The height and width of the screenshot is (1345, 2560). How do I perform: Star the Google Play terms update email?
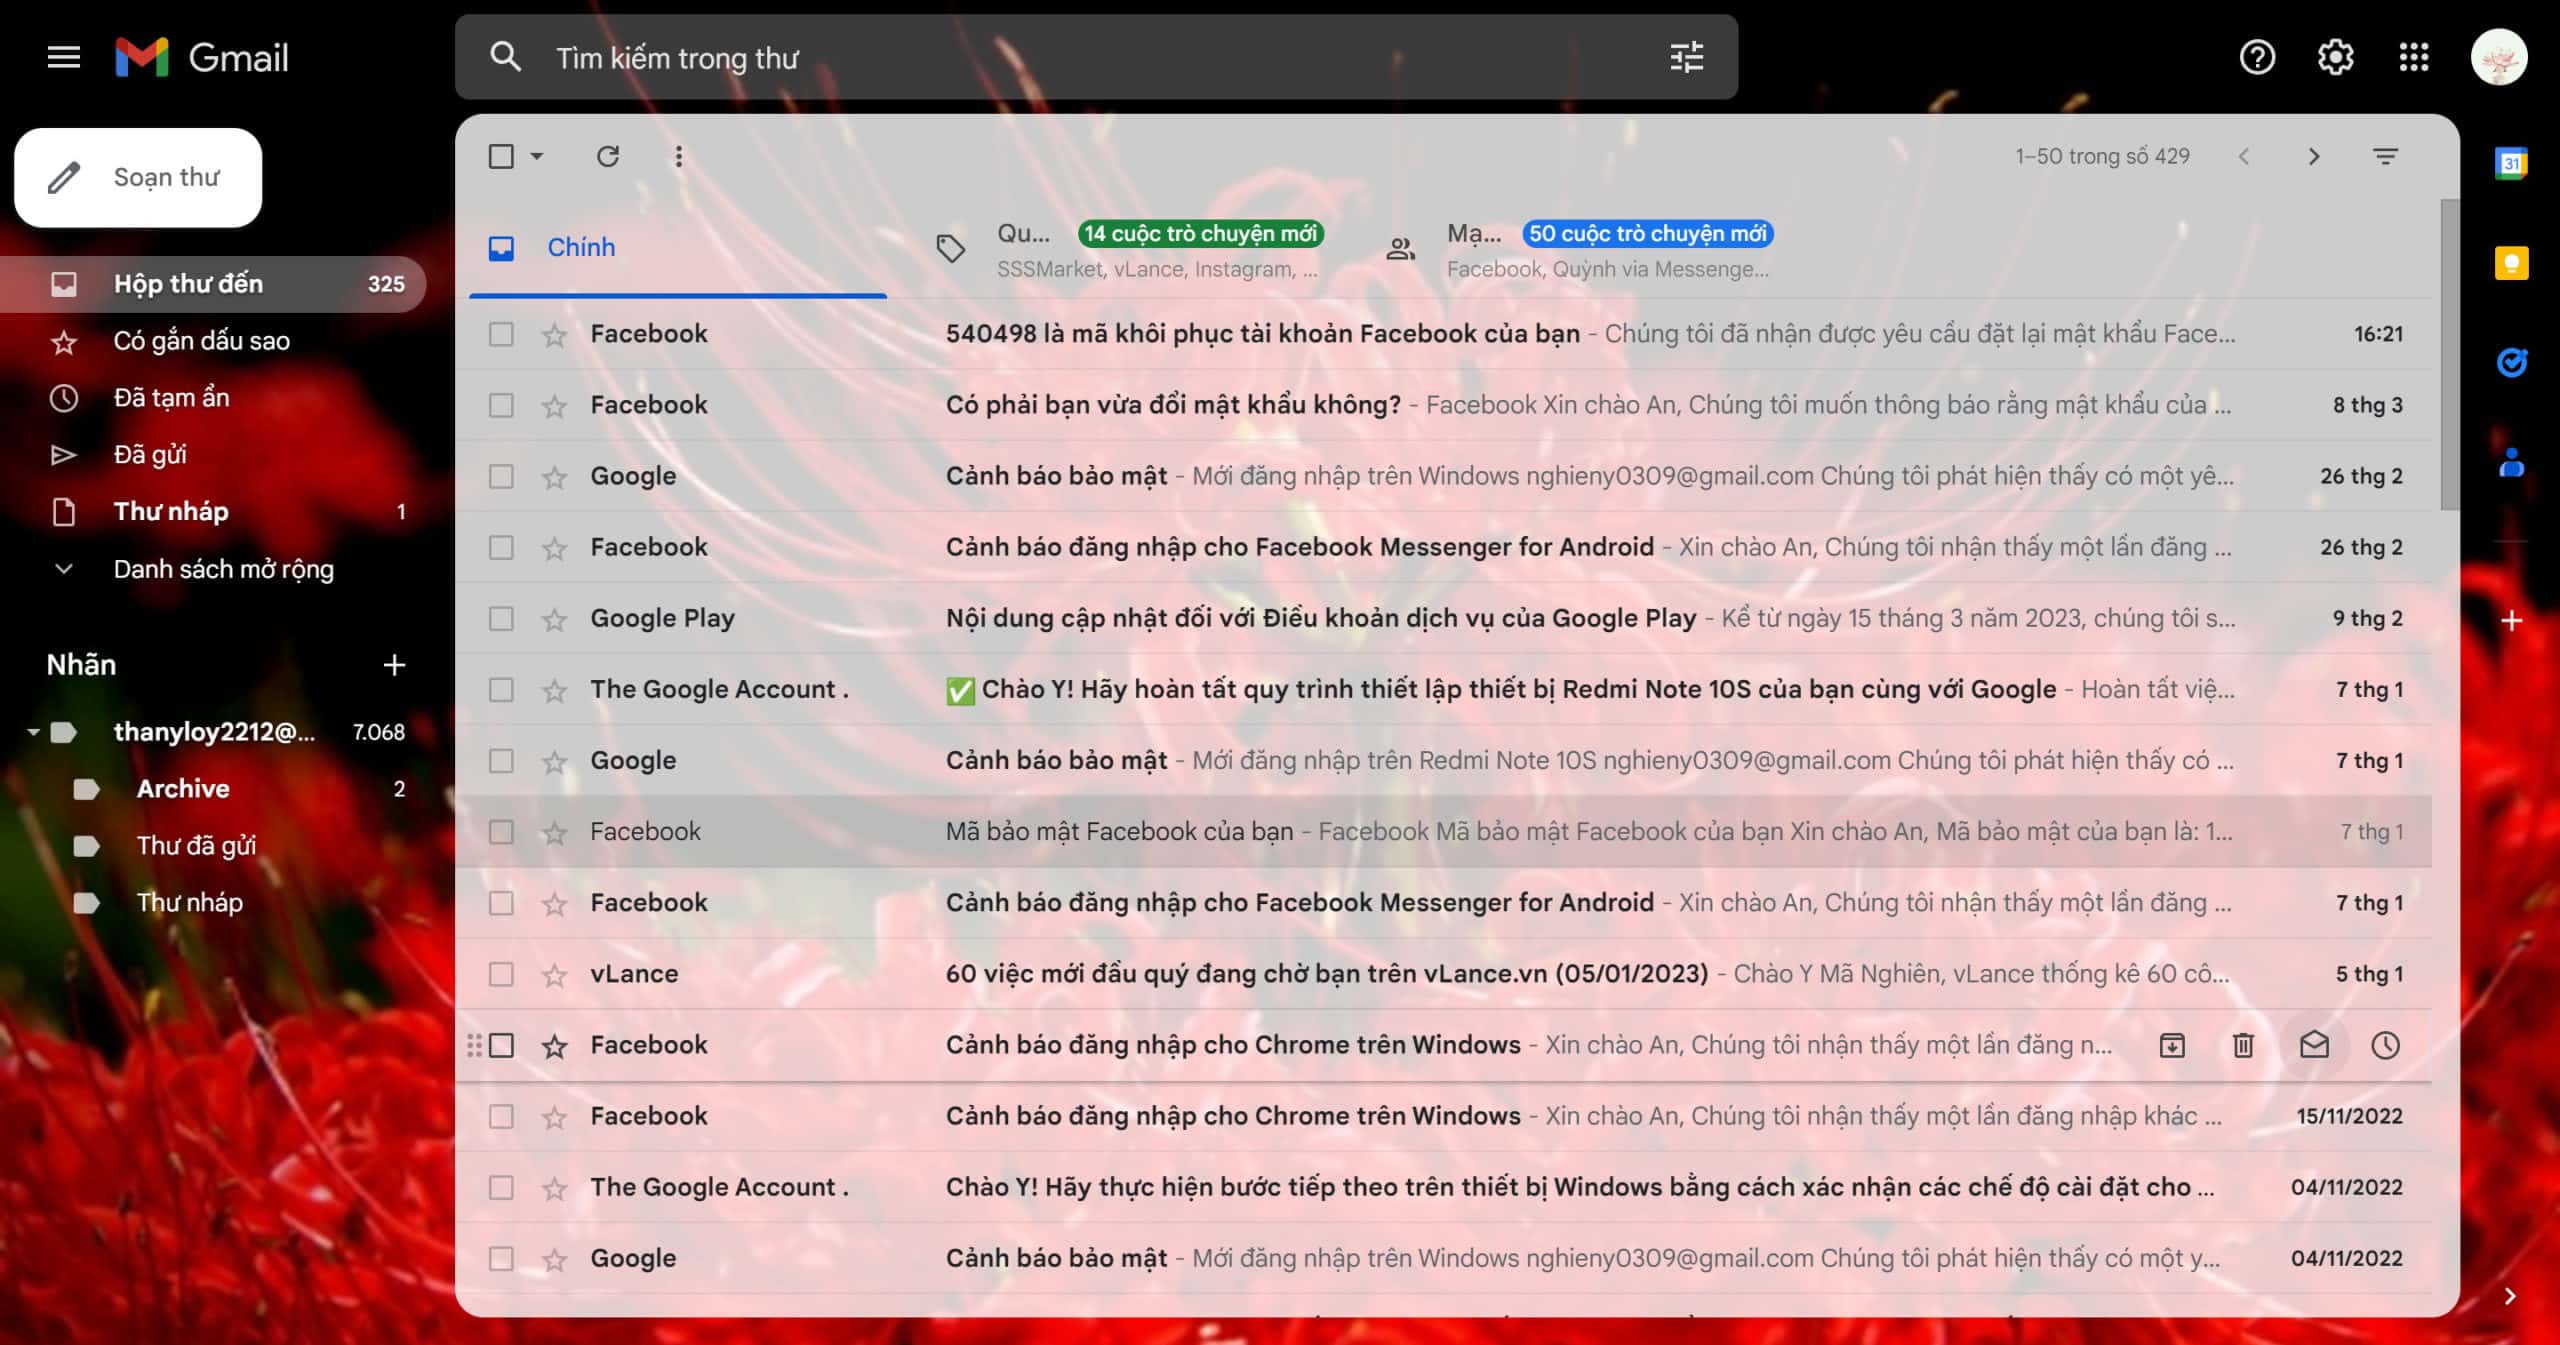click(554, 620)
